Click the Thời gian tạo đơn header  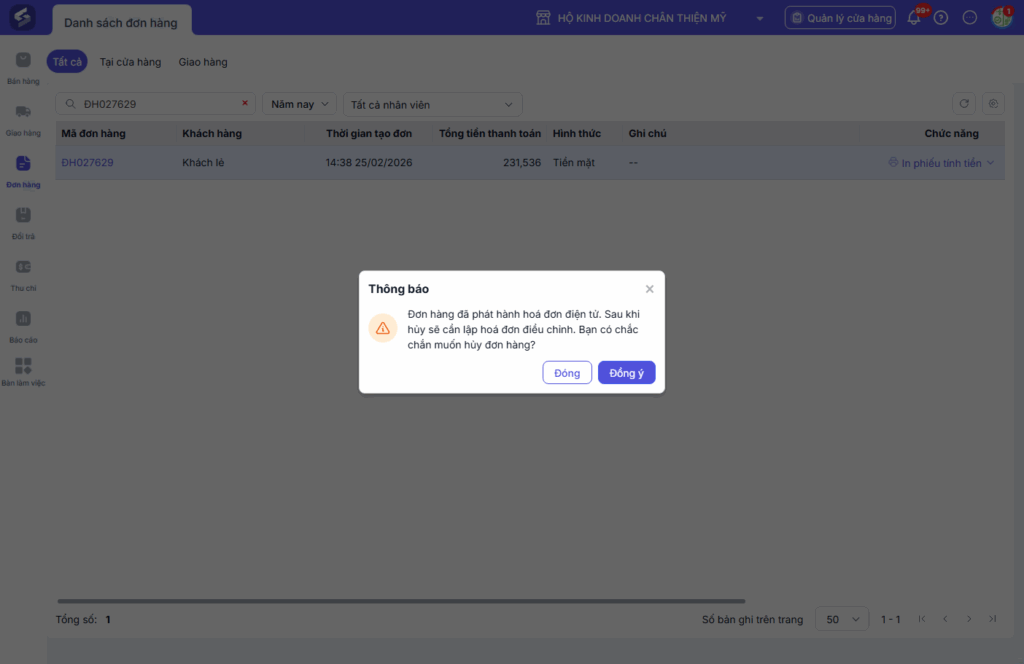coord(369,133)
